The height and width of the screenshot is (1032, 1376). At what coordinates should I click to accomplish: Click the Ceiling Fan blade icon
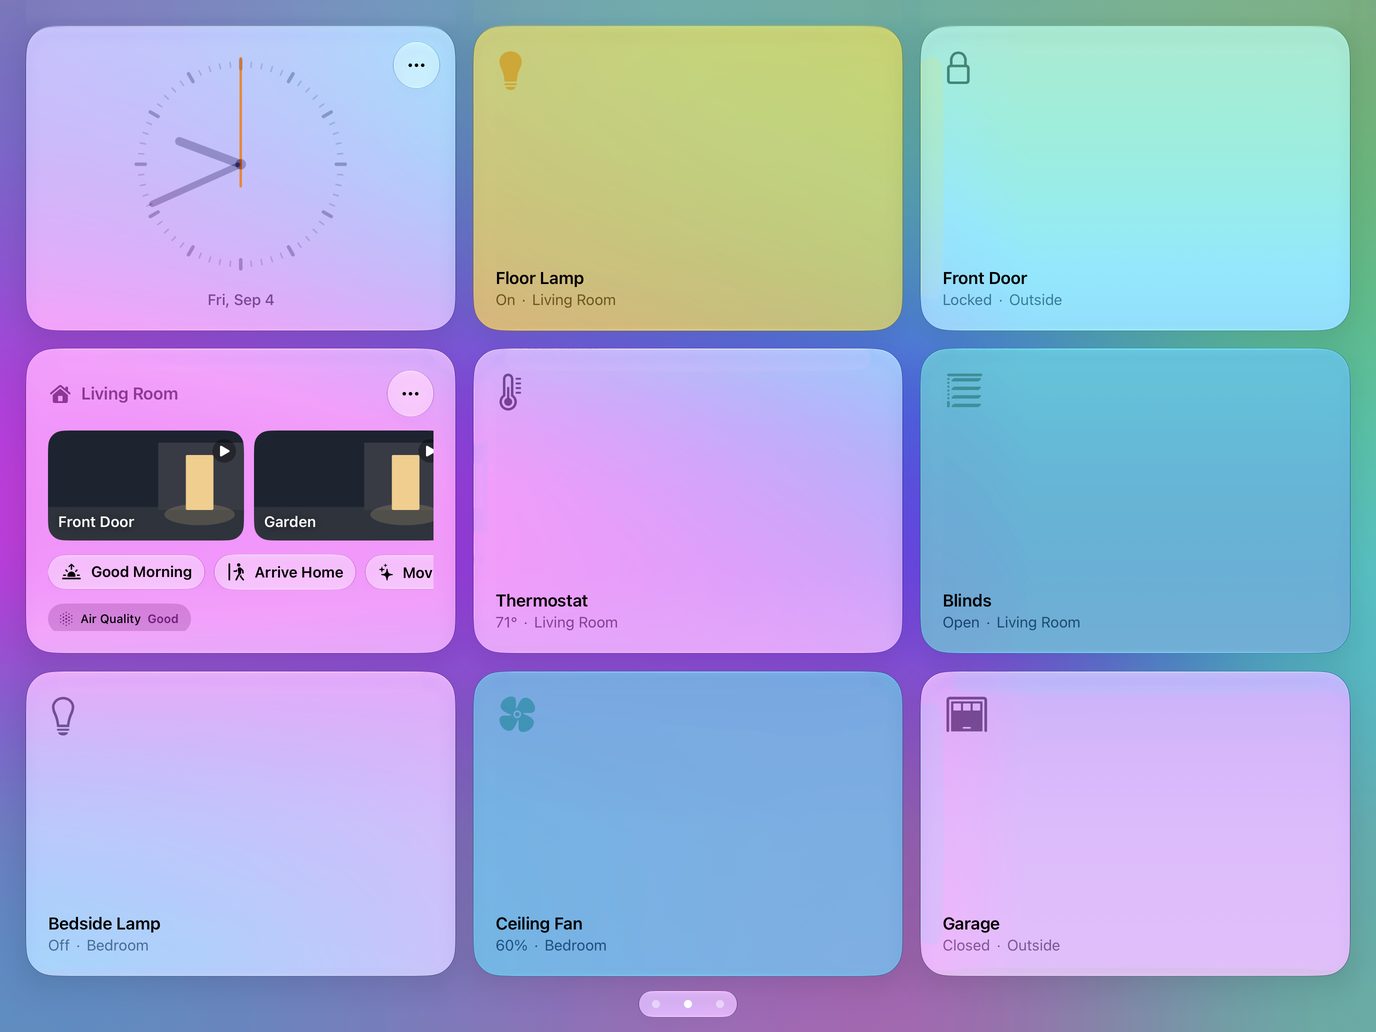click(517, 714)
